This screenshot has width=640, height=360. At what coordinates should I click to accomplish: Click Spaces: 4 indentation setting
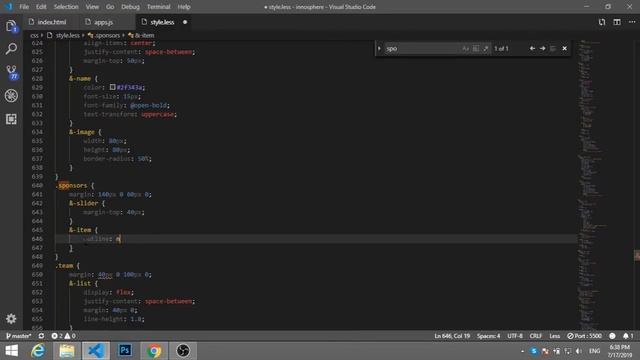click(x=488, y=336)
